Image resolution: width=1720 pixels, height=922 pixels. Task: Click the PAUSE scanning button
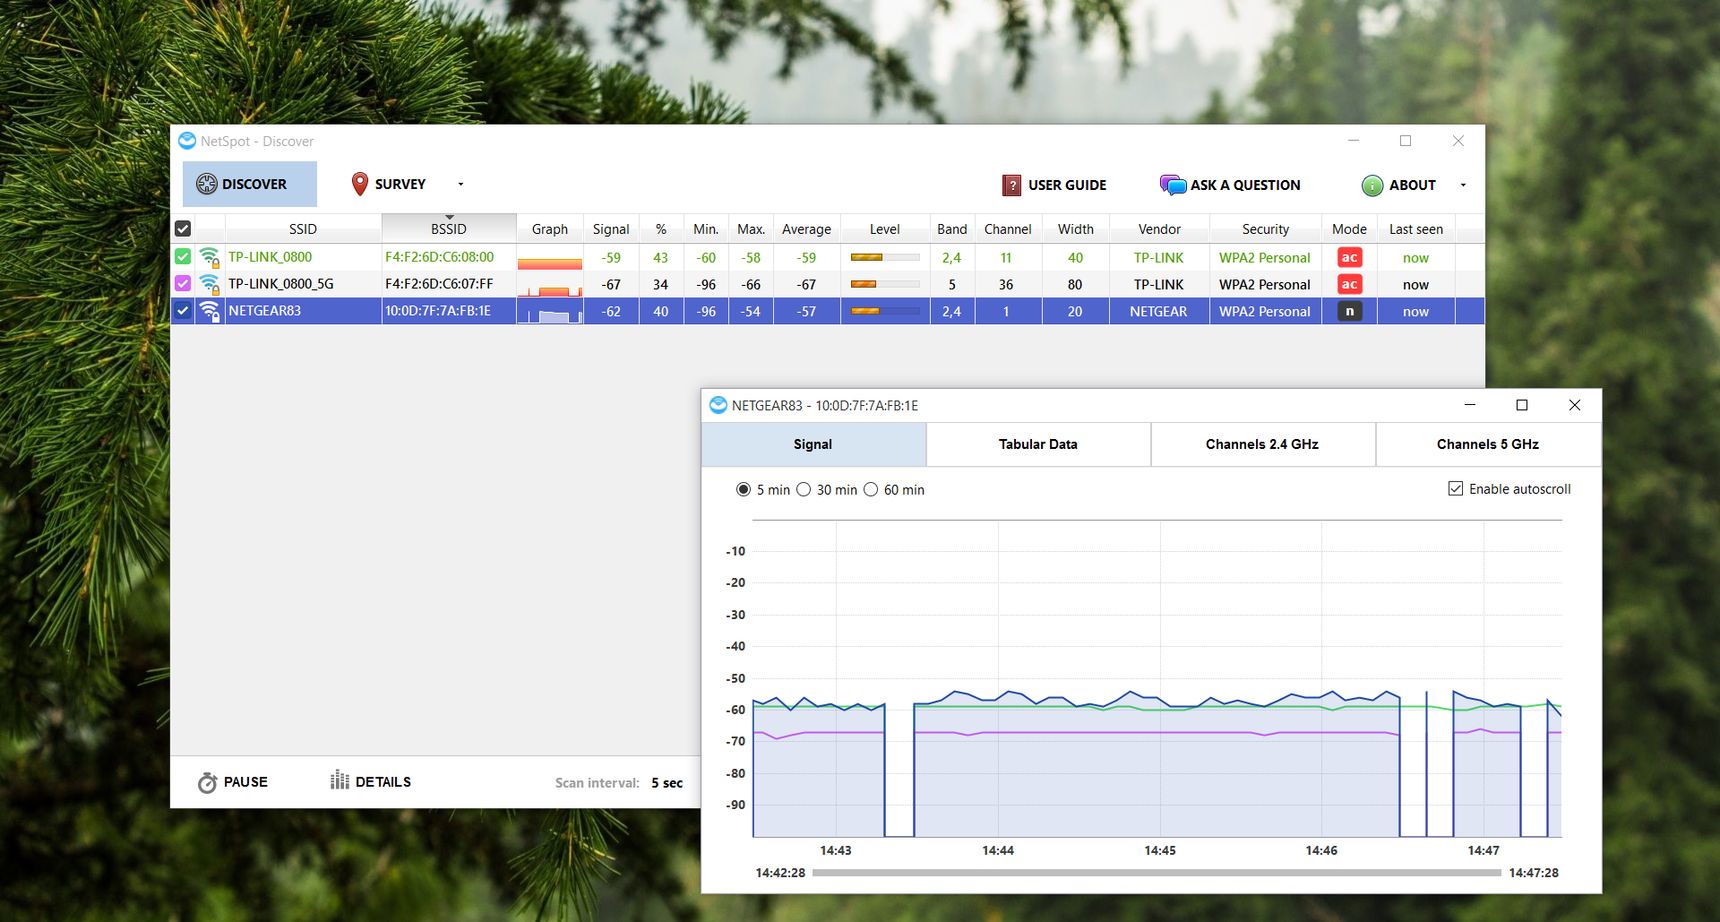click(233, 782)
